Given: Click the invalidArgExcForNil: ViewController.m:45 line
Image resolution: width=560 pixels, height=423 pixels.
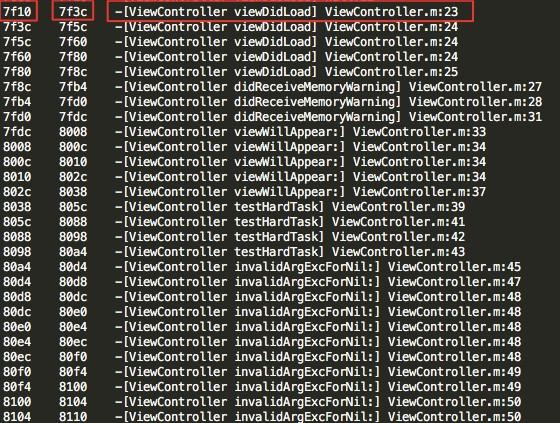Looking at the screenshot, I should (x=318, y=267).
